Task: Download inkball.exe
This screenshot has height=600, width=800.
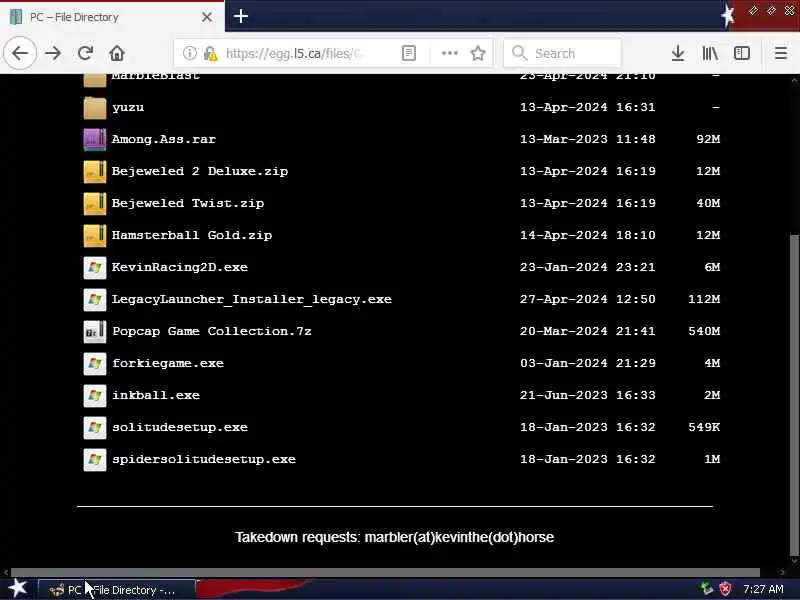Action: pos(156,395)
